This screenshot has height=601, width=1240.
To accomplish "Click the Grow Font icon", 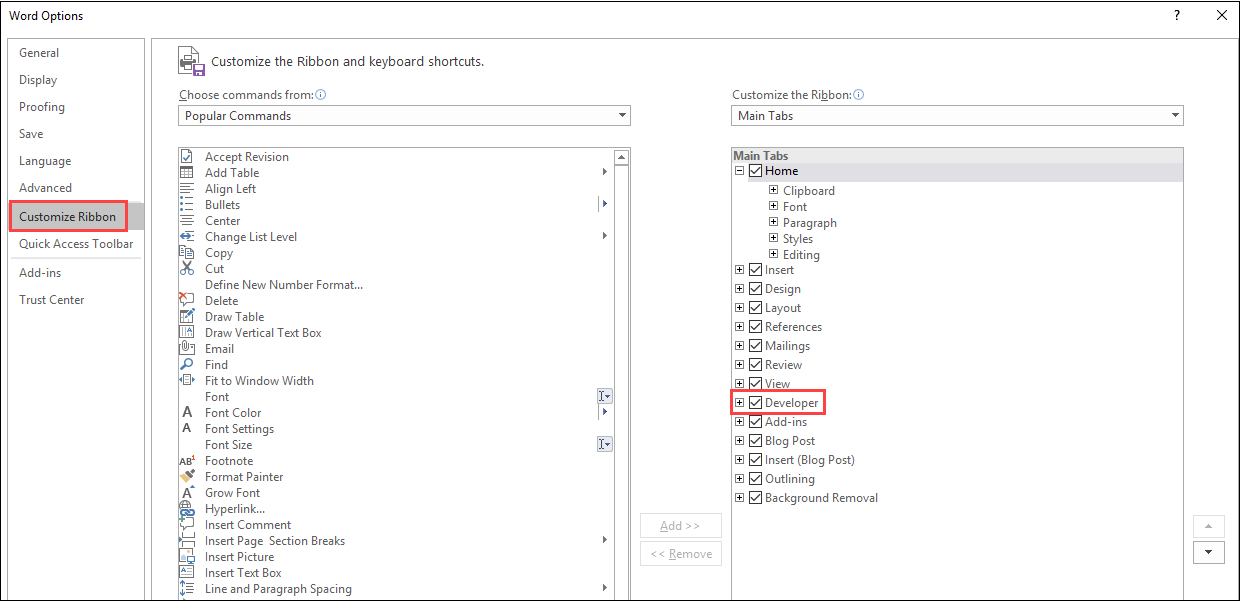I will click(x=186, y=493).
